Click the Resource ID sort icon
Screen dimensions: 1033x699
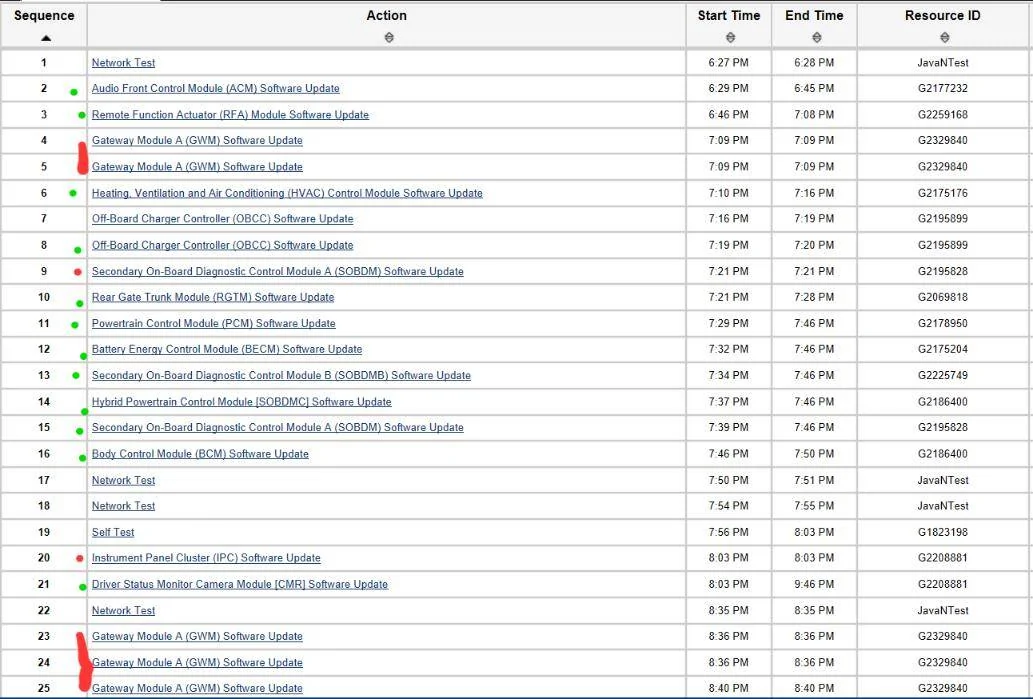(945, 38)
